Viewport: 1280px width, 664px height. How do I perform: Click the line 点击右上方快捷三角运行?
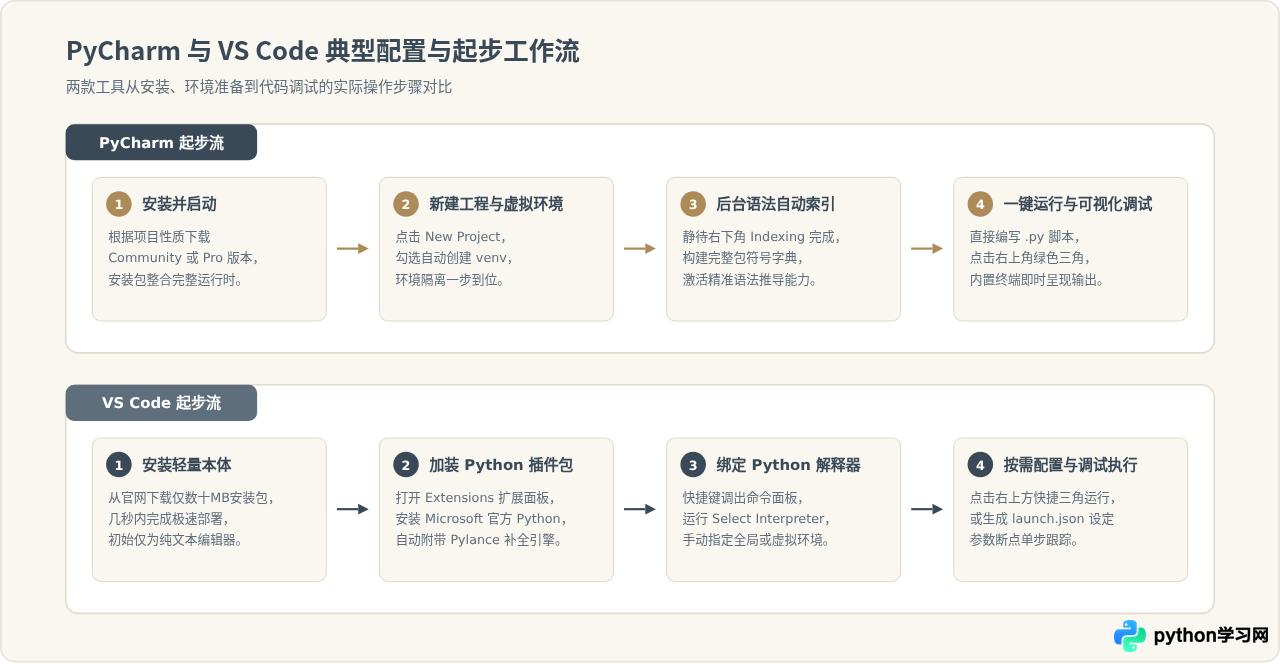click(1043, 498)
